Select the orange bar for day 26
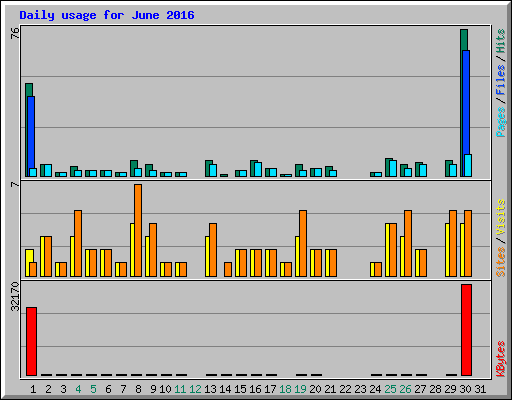512x400 pixels. pyautogui.click(x=408, y=243)
